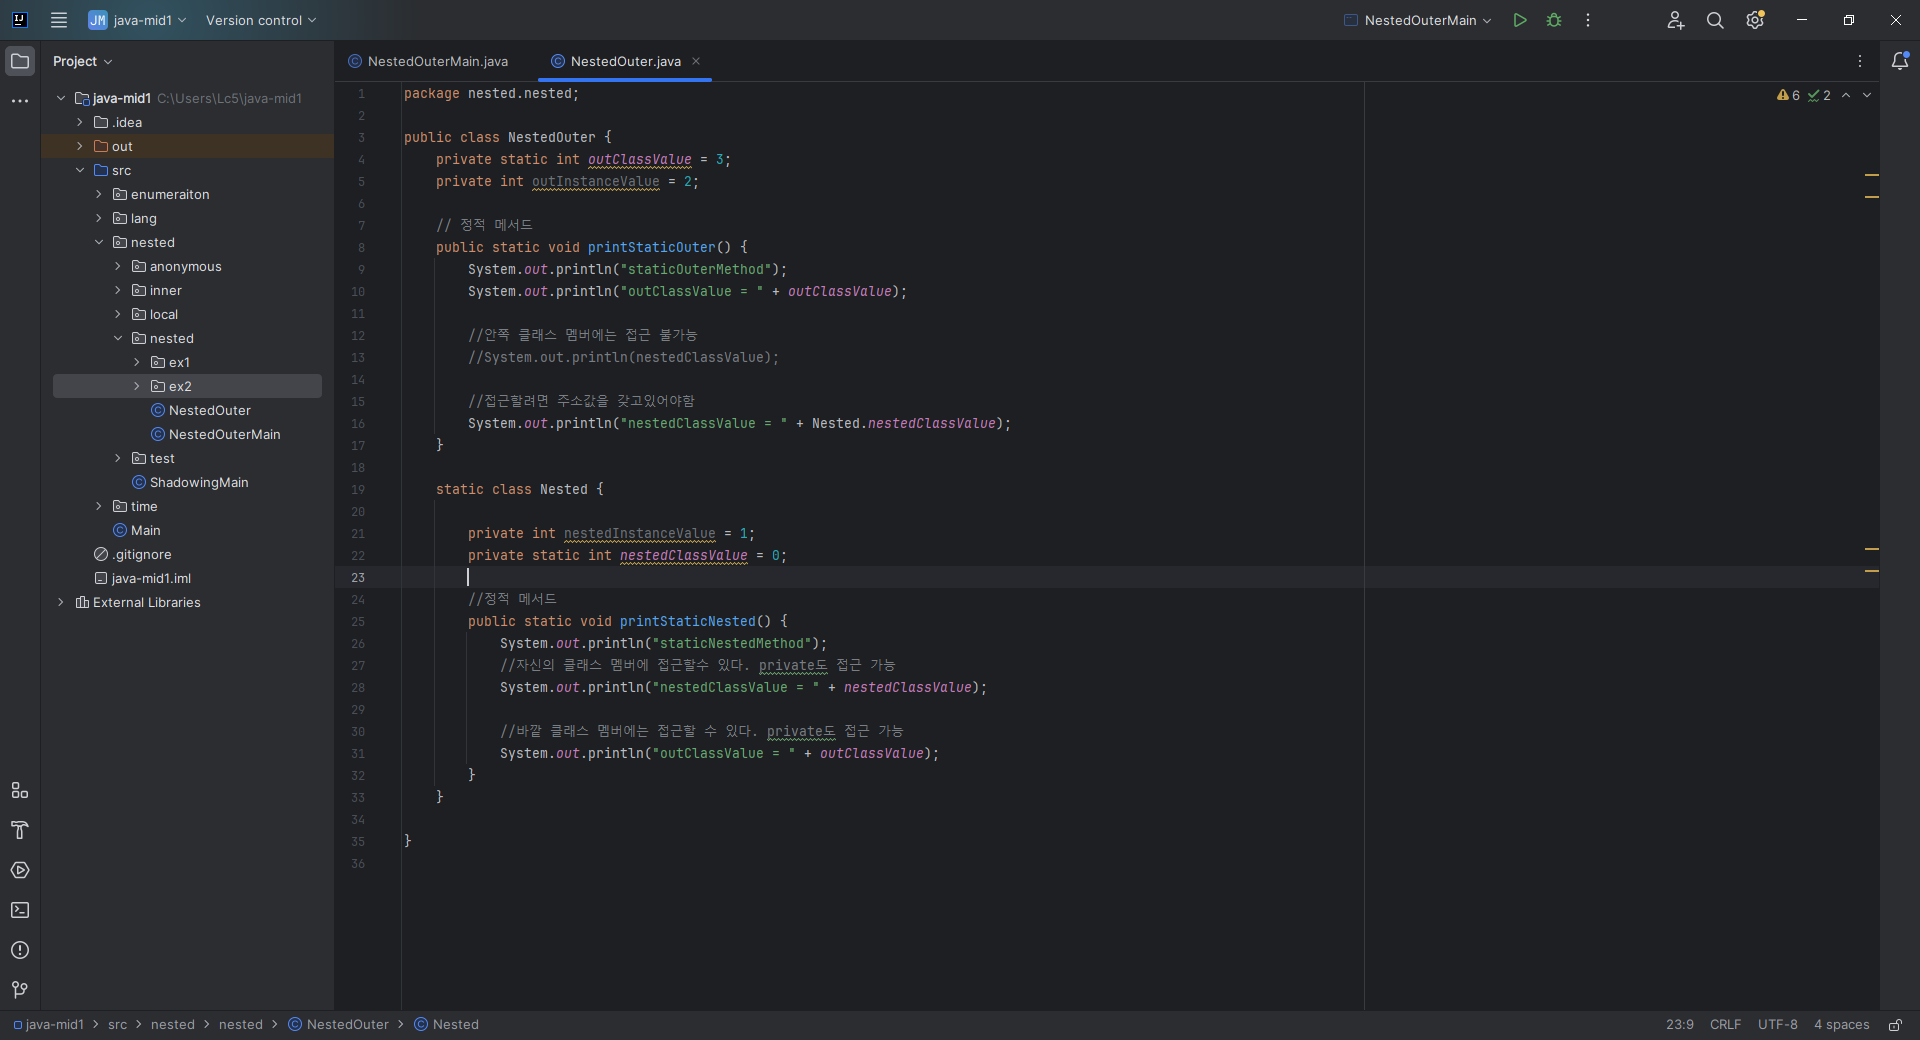Click first warning stripe mark on scrollbar
Viewport: 1920px width, 1040px height.
coord(1871,175)
